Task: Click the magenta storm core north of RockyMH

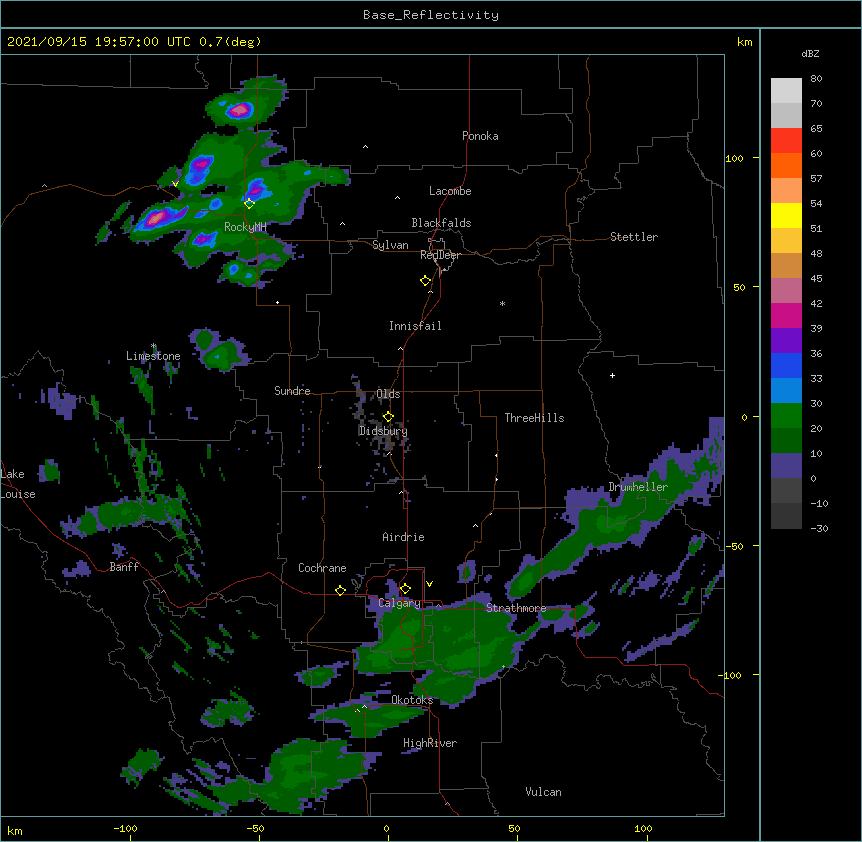Action: coord(240,110)
